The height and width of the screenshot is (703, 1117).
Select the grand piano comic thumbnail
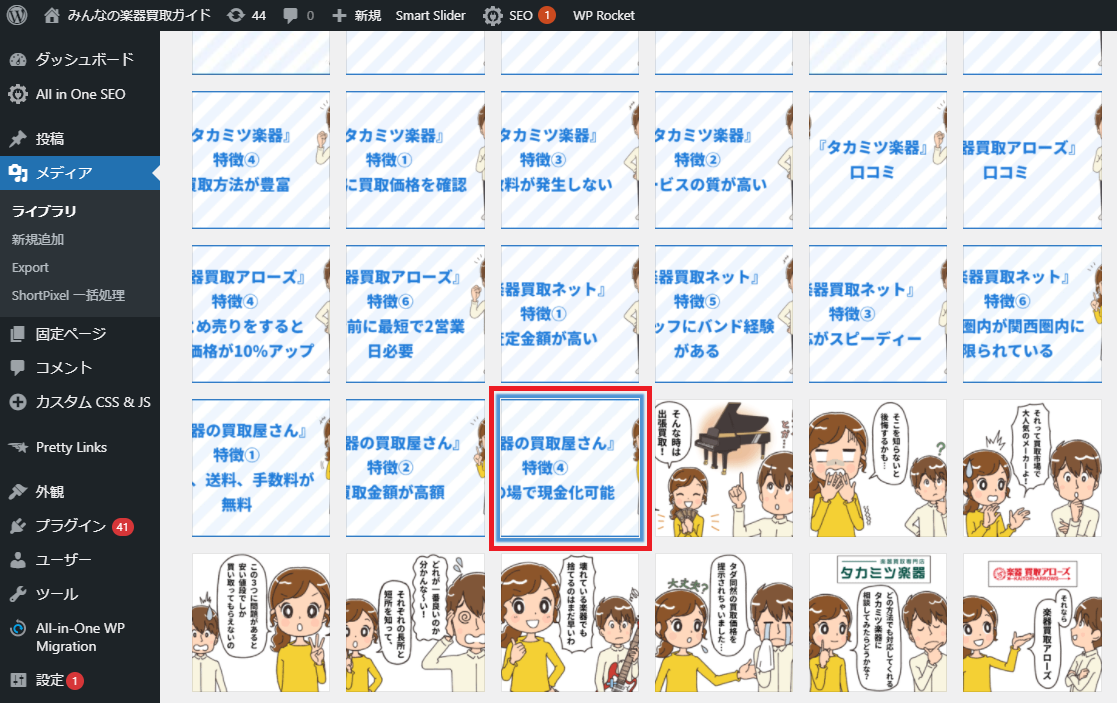724,468
